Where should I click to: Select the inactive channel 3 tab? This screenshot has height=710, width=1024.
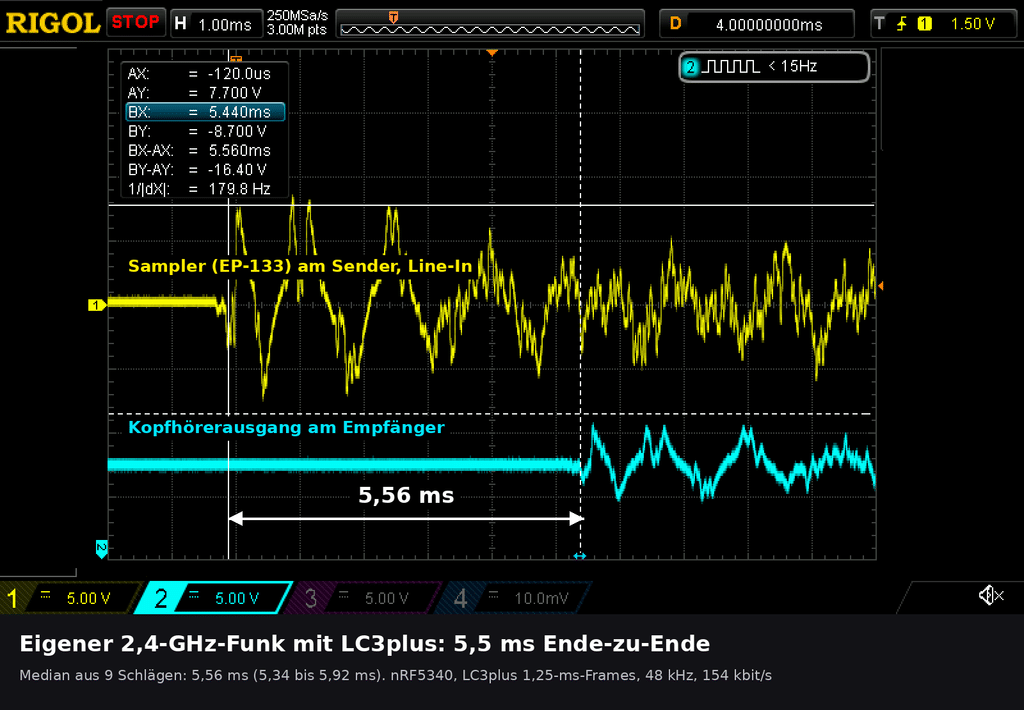coord(362,598)
